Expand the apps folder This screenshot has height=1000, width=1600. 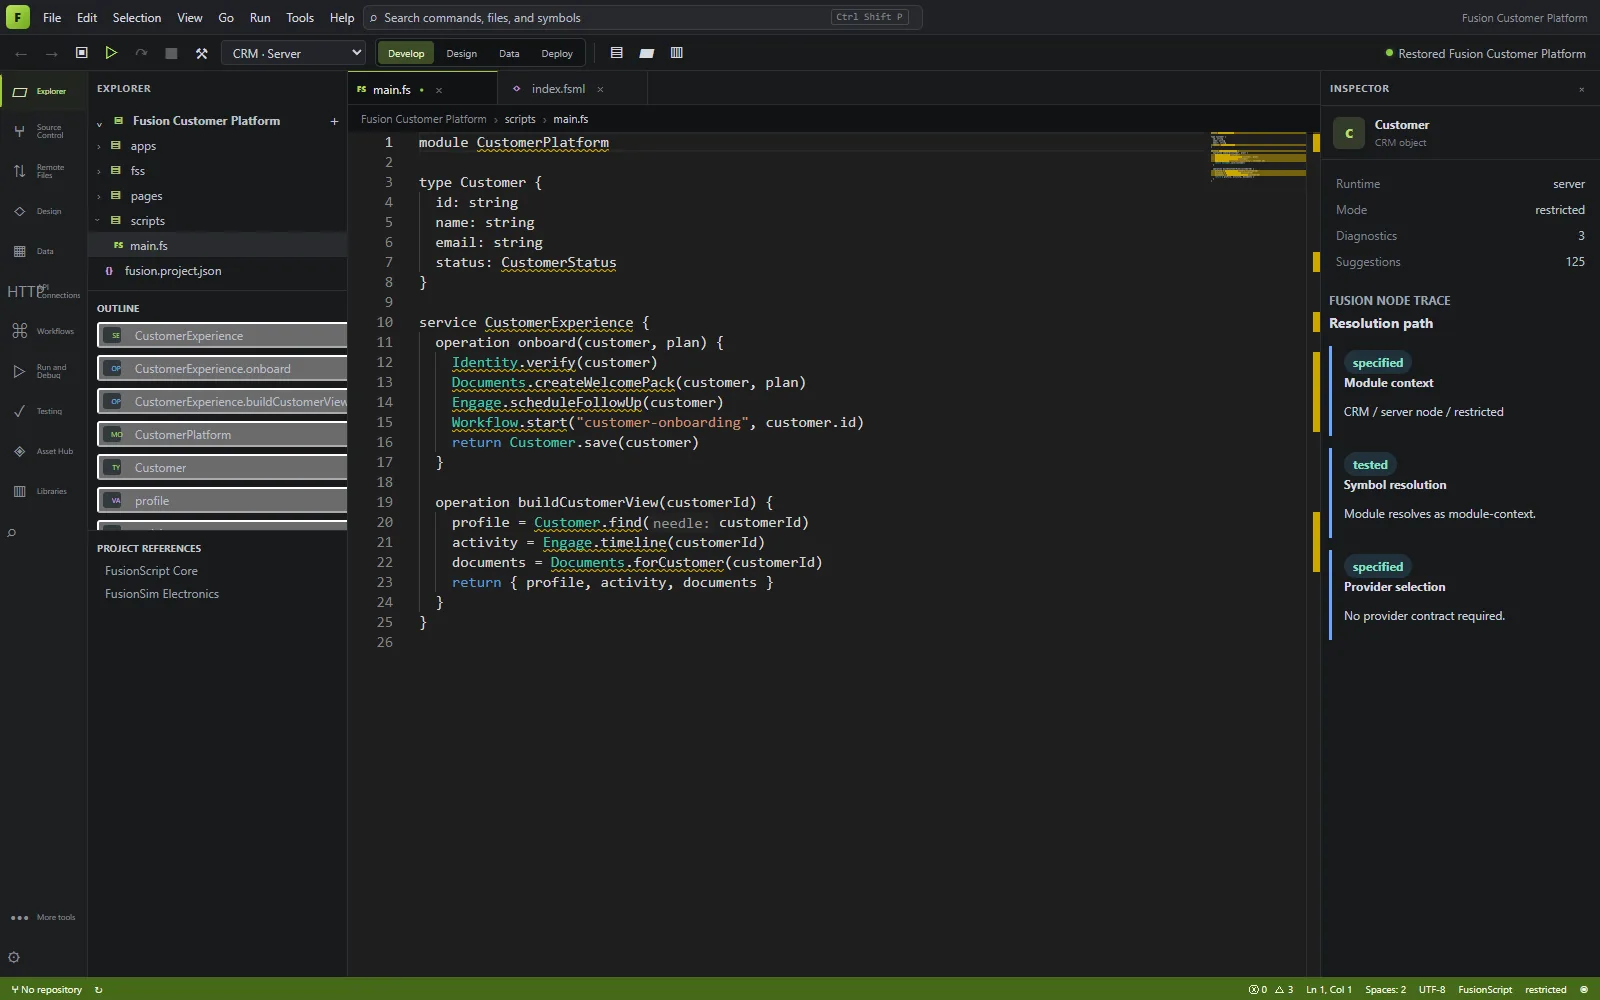point(99,147)
